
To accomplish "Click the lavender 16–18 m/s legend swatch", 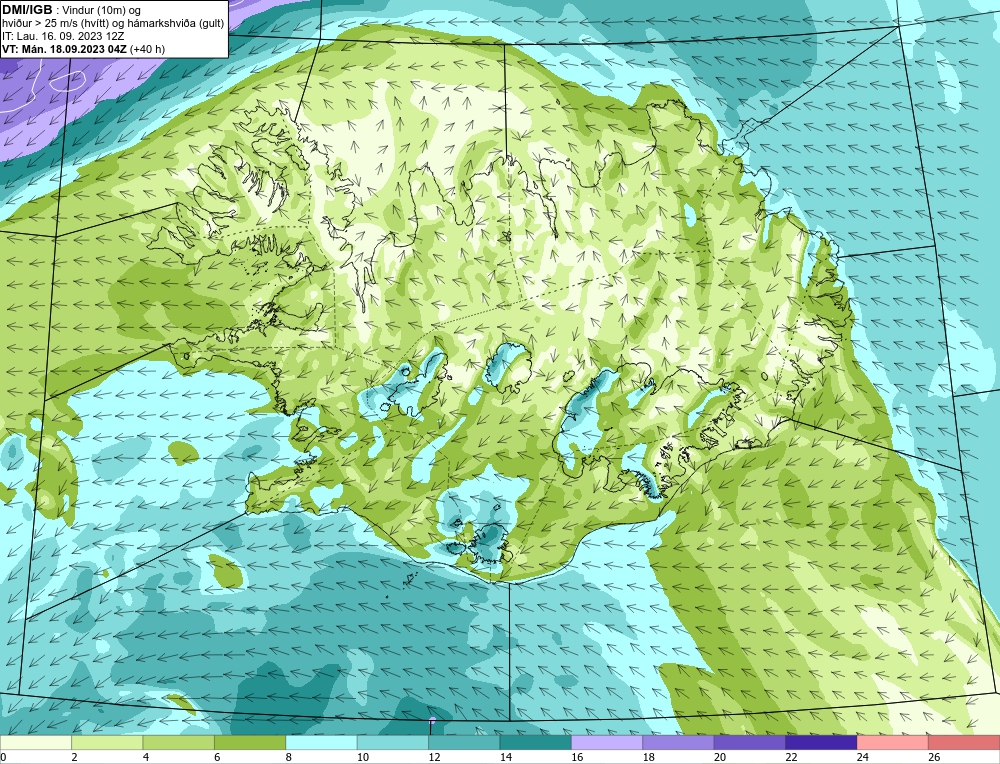I will click(607, 742).
